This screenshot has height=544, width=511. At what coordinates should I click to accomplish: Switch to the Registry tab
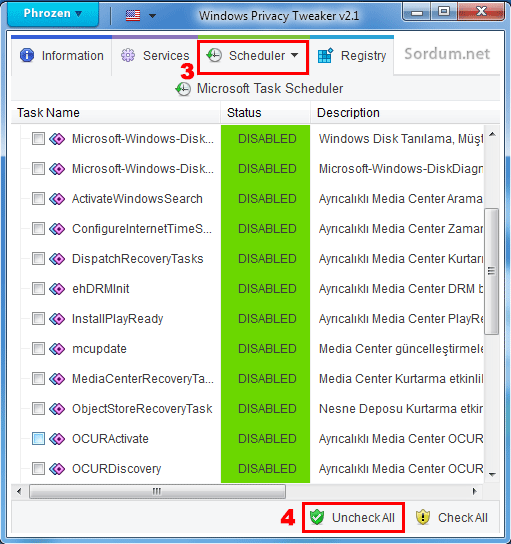[352, 56]
